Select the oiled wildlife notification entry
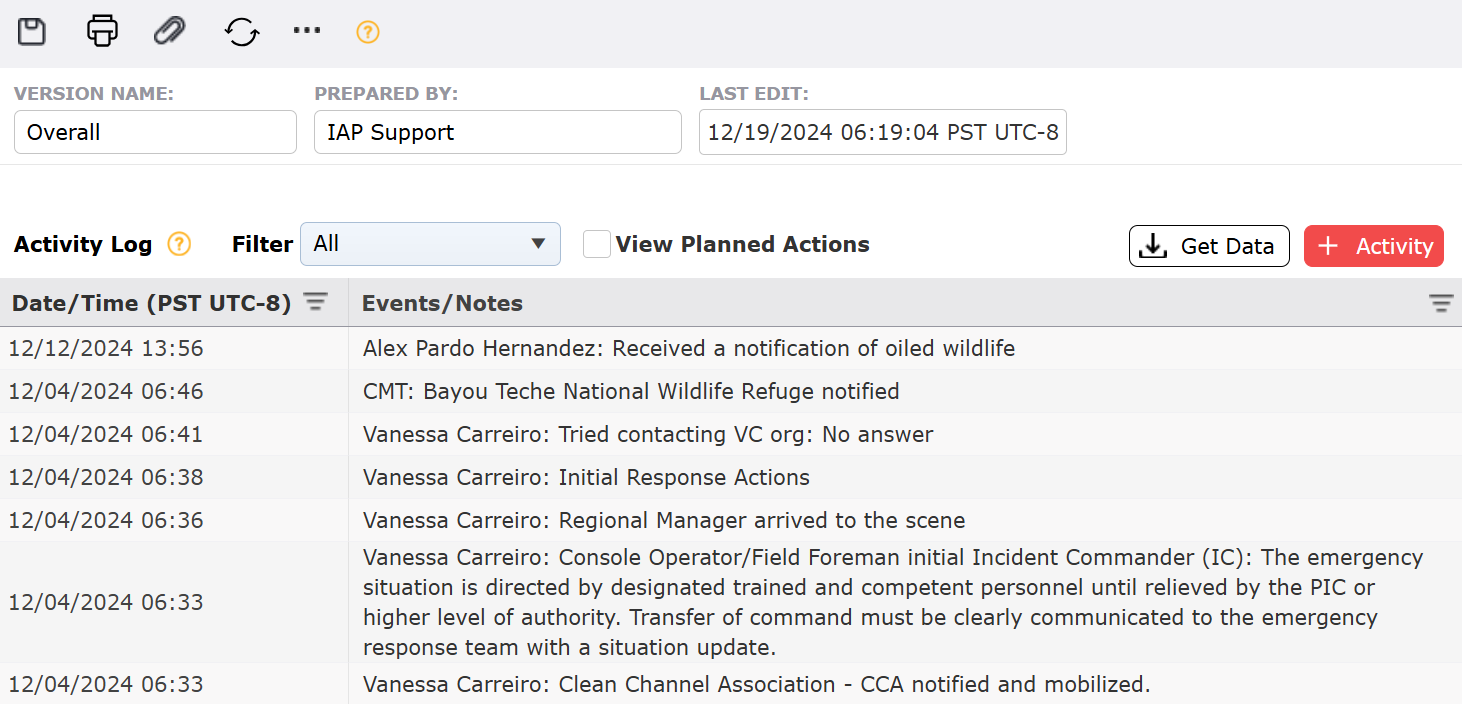 [687, 348]
